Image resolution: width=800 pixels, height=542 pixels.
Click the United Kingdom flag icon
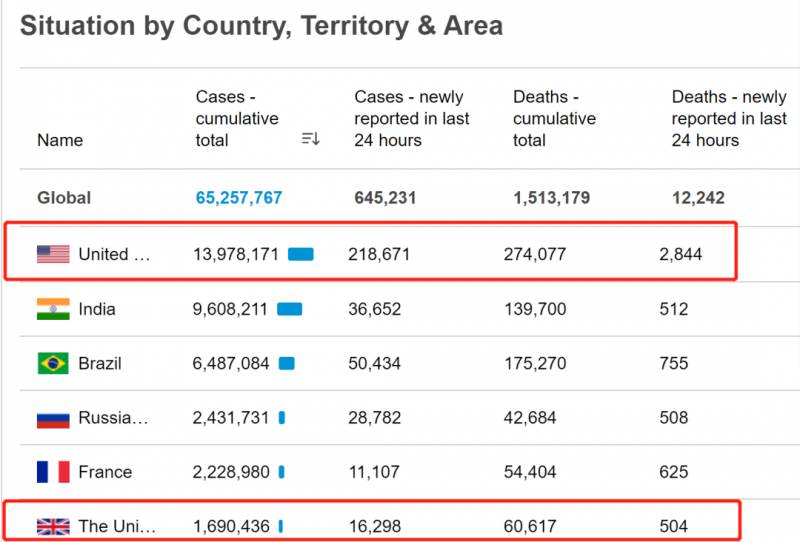click(x=53, y=526)
